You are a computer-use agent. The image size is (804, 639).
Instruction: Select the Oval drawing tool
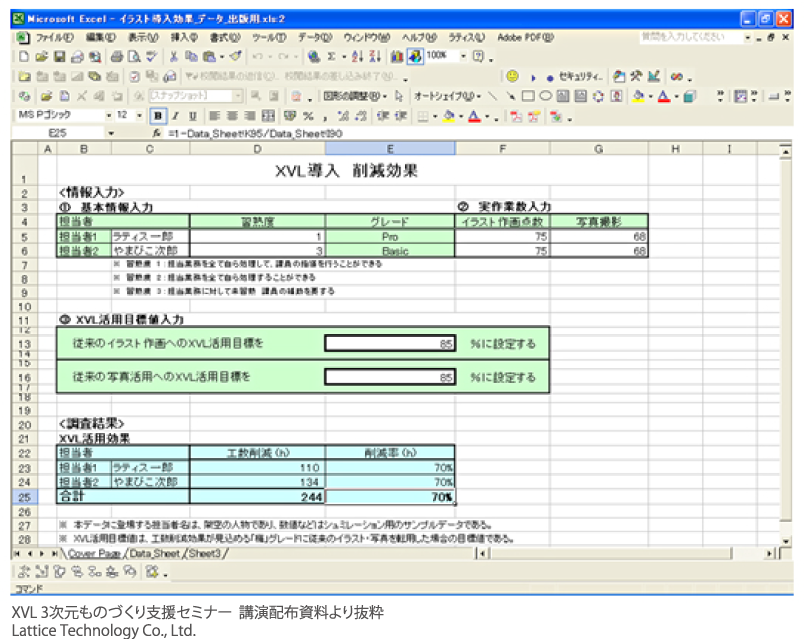[x=546, y=96]
